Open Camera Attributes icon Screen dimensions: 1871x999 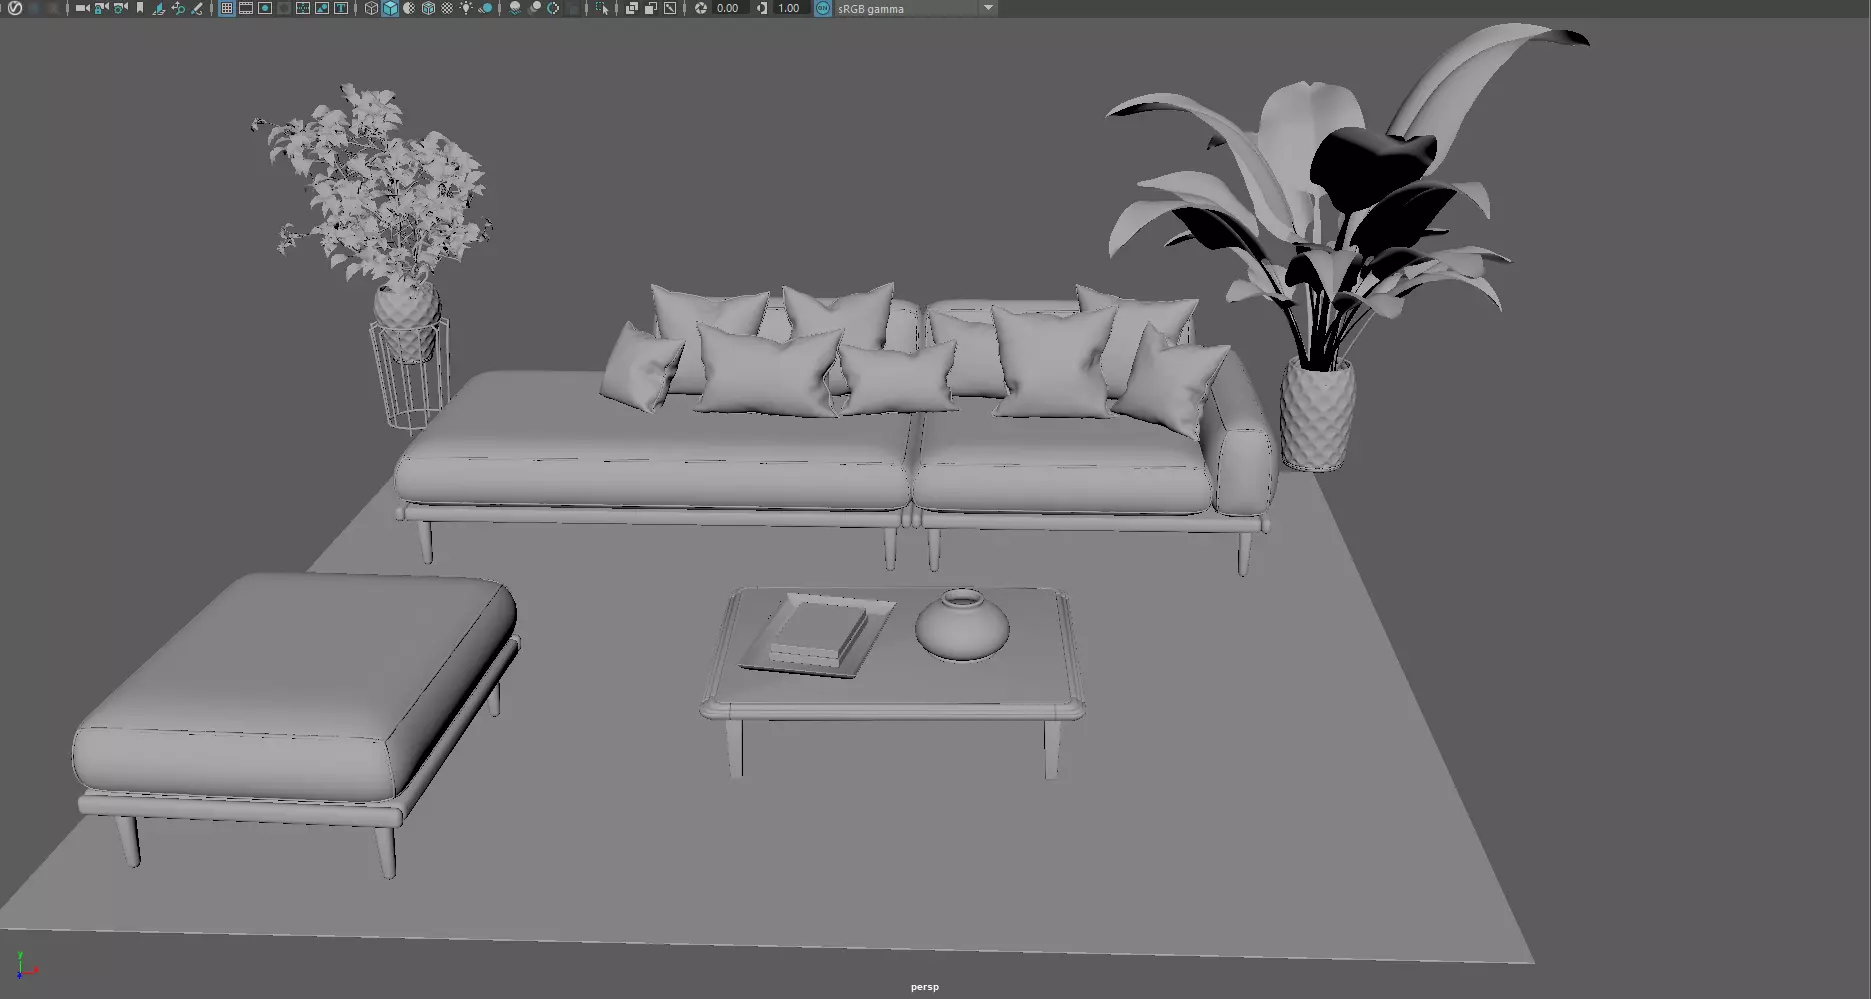[x=120, y=8]
